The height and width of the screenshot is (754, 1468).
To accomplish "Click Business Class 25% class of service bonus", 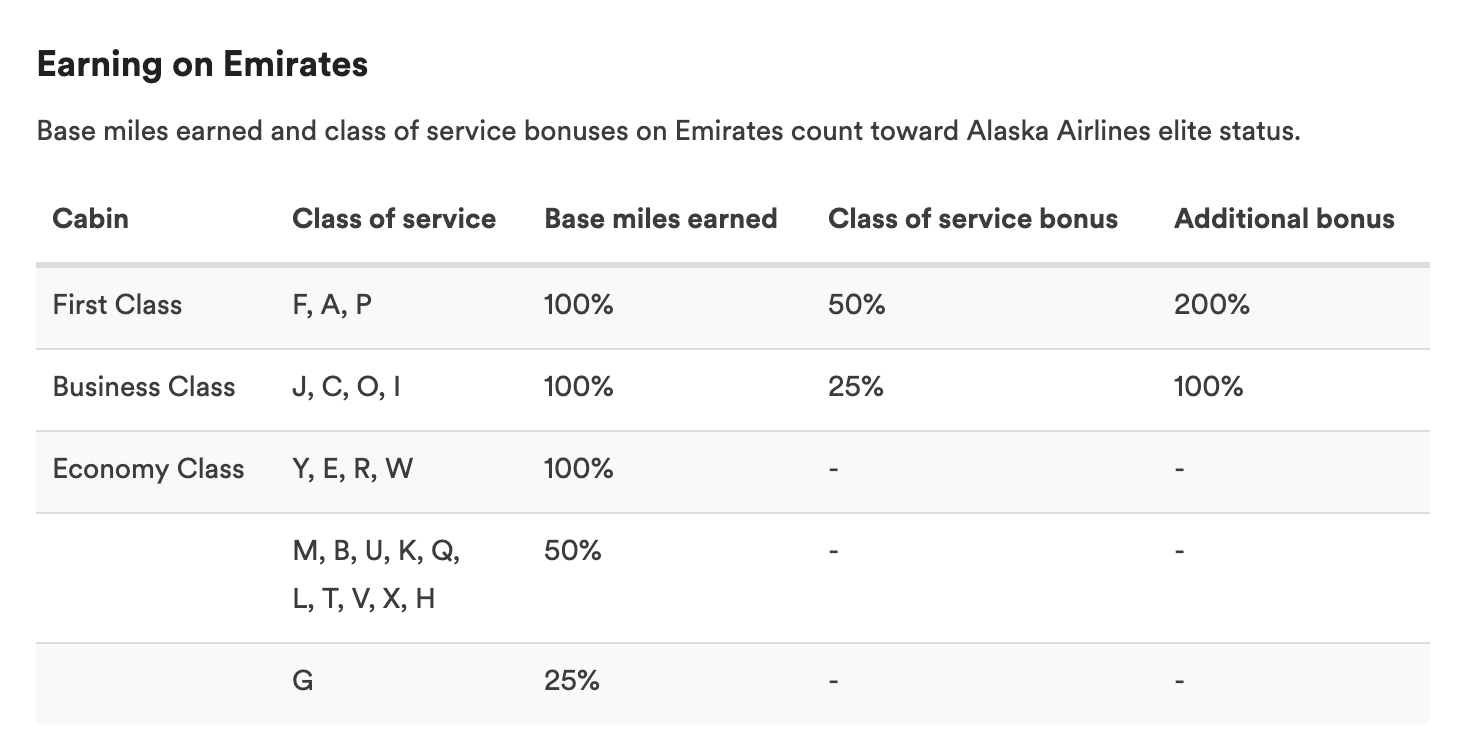I will (x=855, y=387).
